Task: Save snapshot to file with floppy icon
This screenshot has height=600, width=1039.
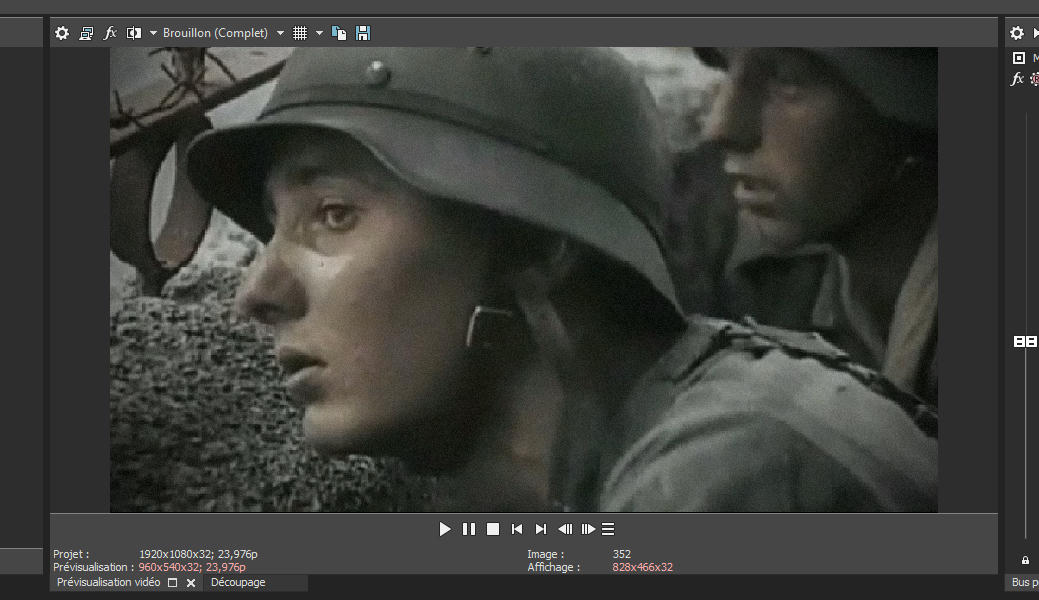Action: (x=363, y=33)
